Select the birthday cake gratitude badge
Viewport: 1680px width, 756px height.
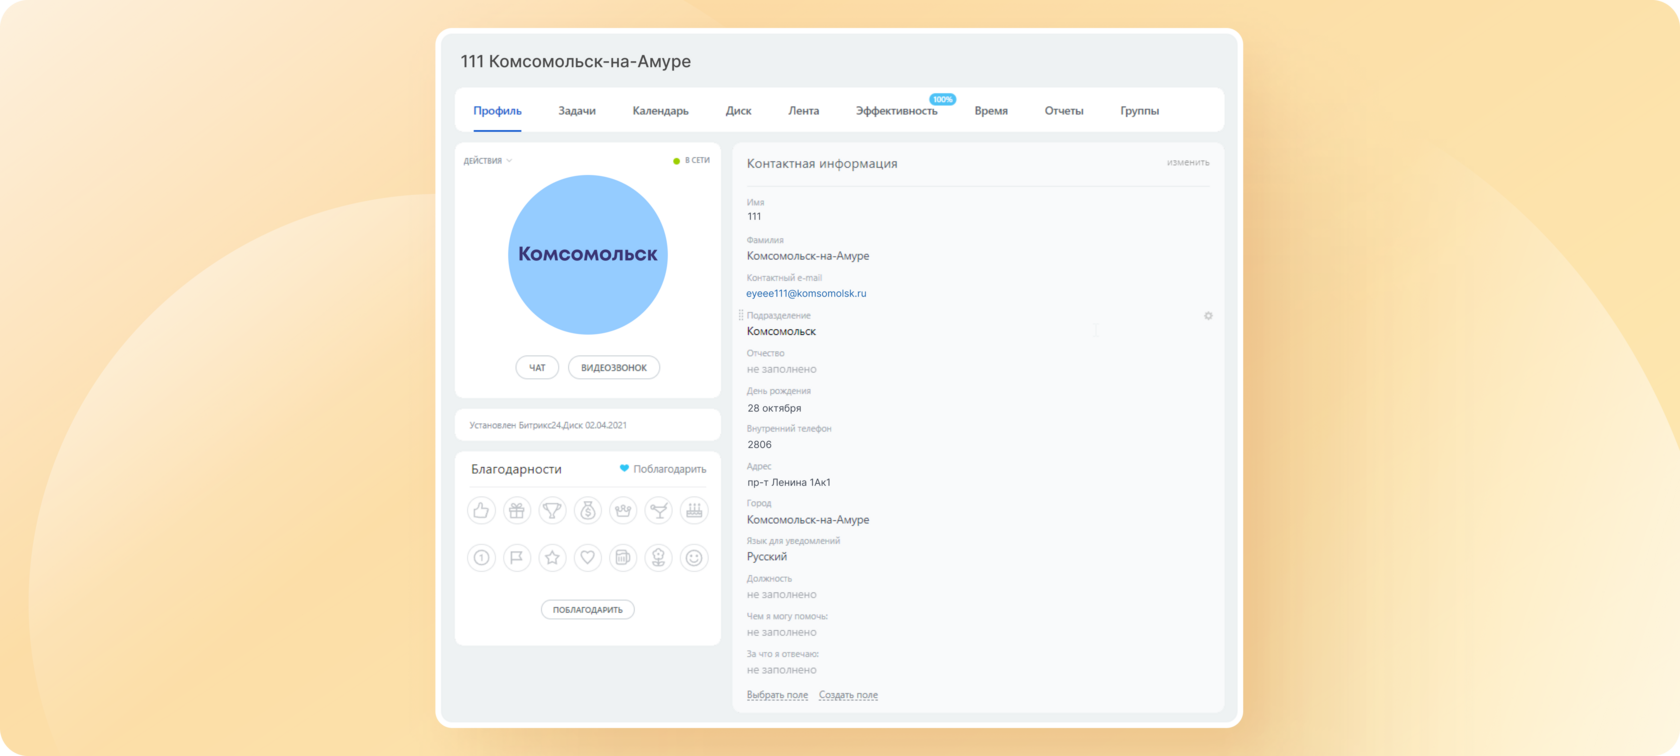(x=694, y=511)
